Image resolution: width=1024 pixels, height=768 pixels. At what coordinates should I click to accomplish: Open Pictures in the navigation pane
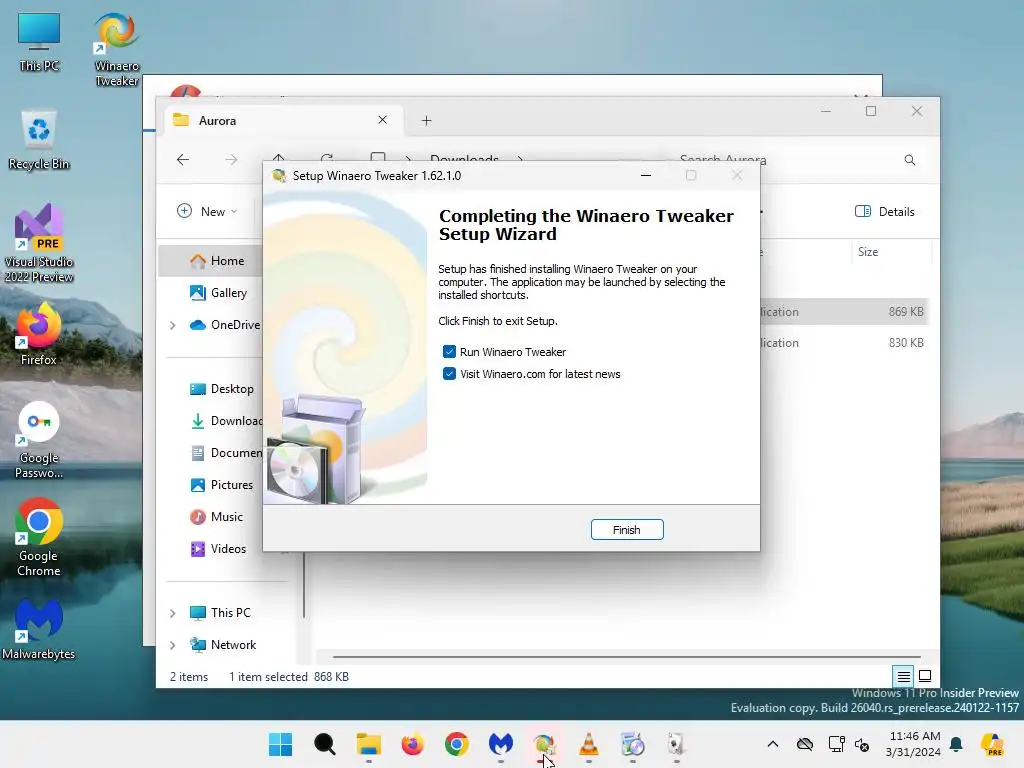click(221, 485)
